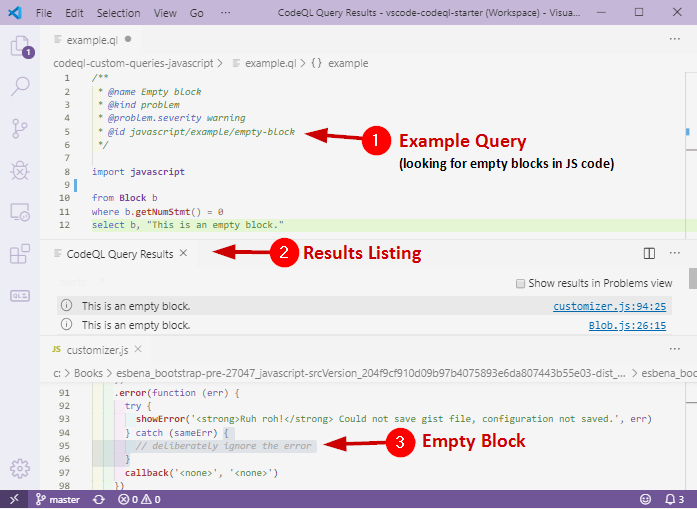Screen dimensions: 697x509
Task: Click the '@id javascript/example/empty-block' comment line
Action: (196, 132)
